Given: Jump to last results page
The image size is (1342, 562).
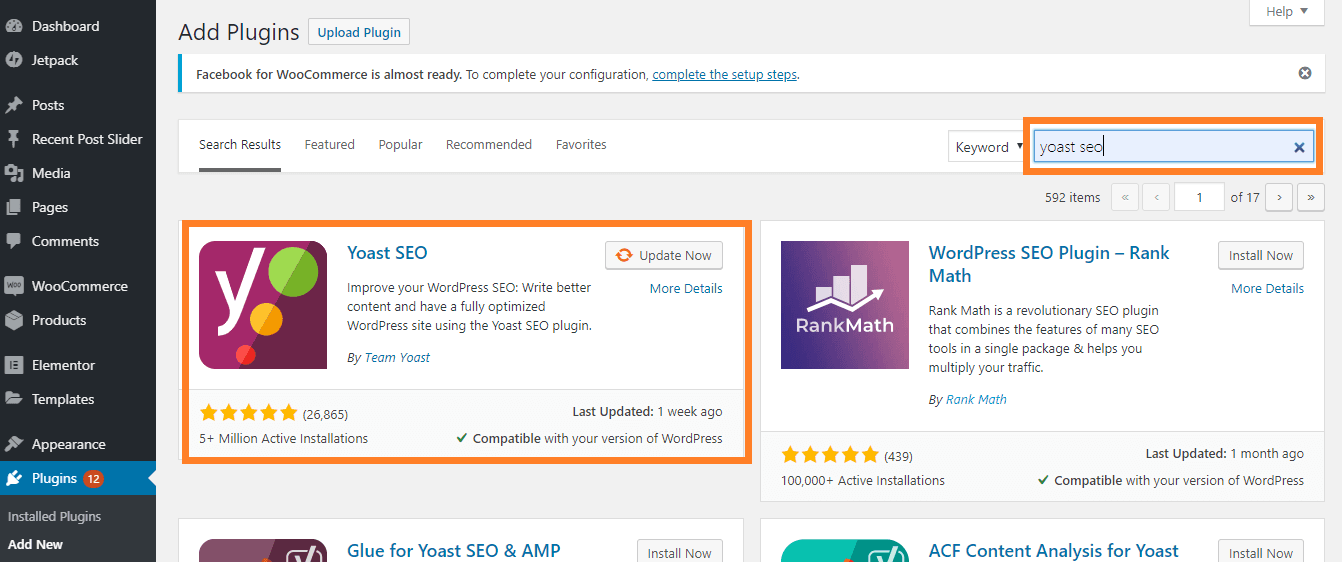Looking at the screenshot, I should pyautogui.click(x=1311, y=197).
